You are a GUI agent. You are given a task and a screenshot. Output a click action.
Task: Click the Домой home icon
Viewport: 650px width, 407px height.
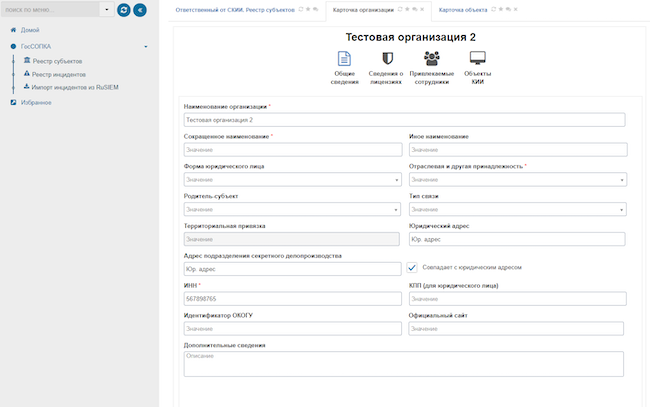point(13,30)
